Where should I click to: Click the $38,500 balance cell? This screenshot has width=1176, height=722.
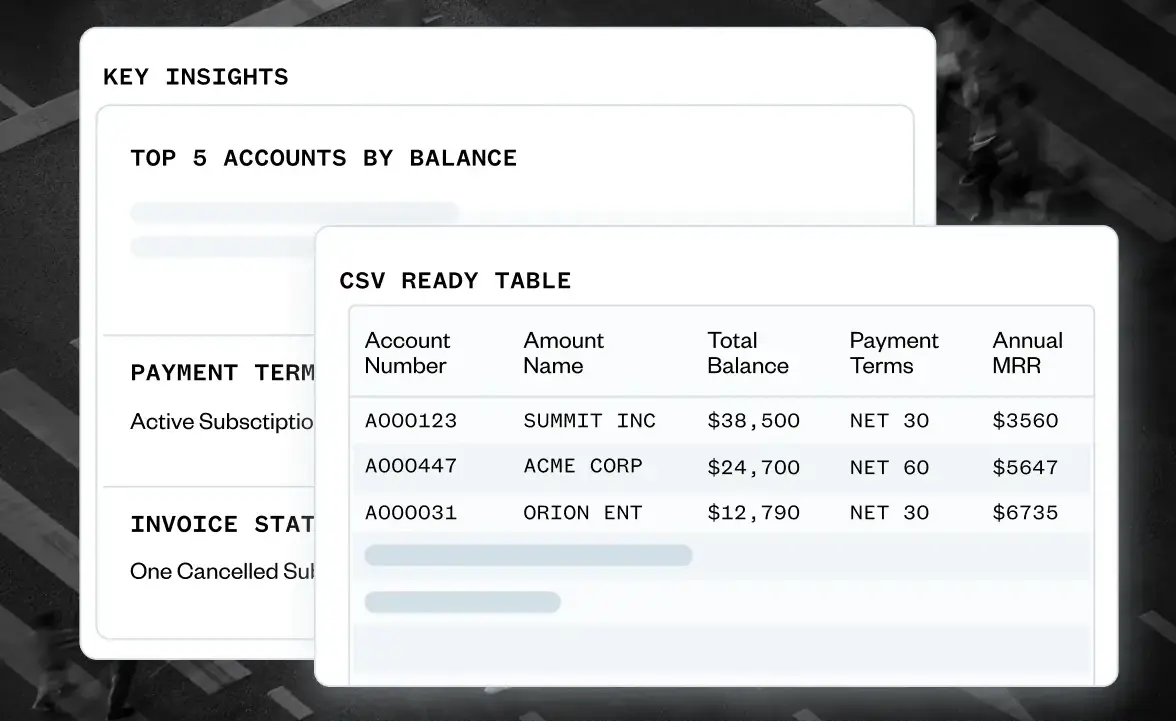[x=753, y=421]
